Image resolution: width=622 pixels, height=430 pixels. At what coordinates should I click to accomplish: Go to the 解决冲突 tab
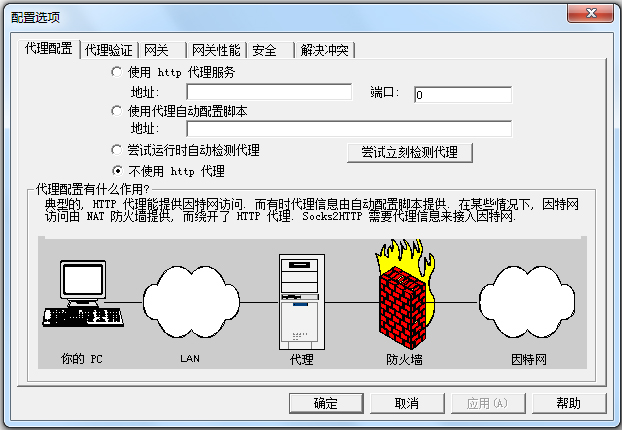[x=324, y=50]
